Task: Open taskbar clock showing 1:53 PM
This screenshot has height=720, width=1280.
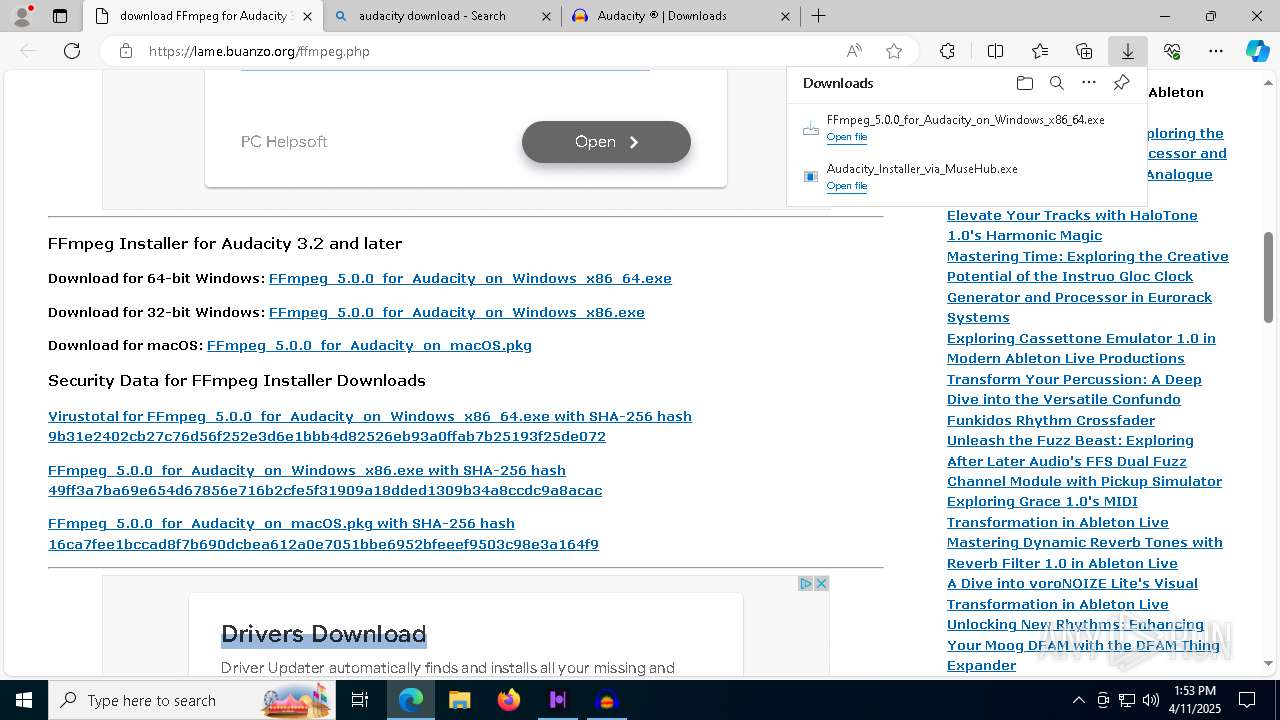Action: click(1195, 700)
